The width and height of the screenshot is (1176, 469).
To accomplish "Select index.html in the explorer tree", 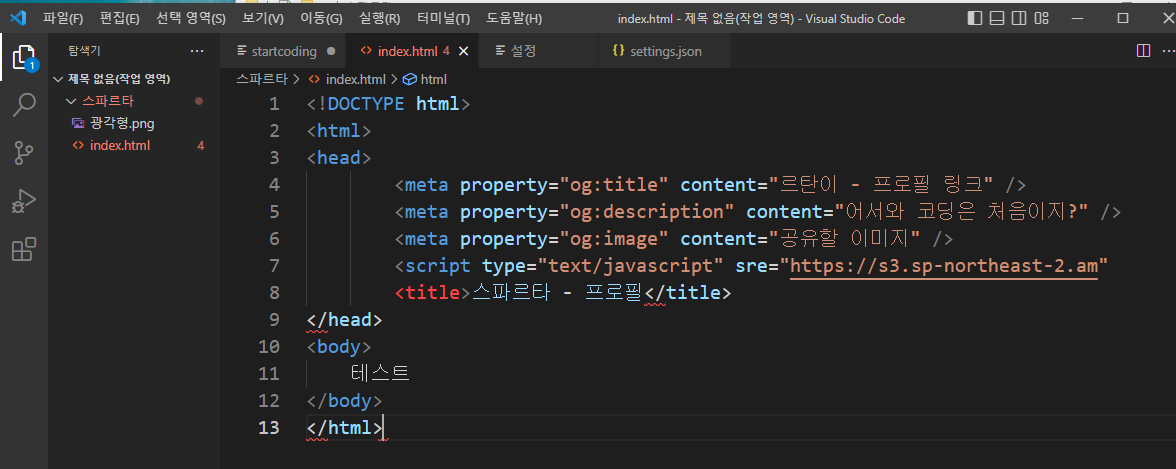I will tap(120, 146).
